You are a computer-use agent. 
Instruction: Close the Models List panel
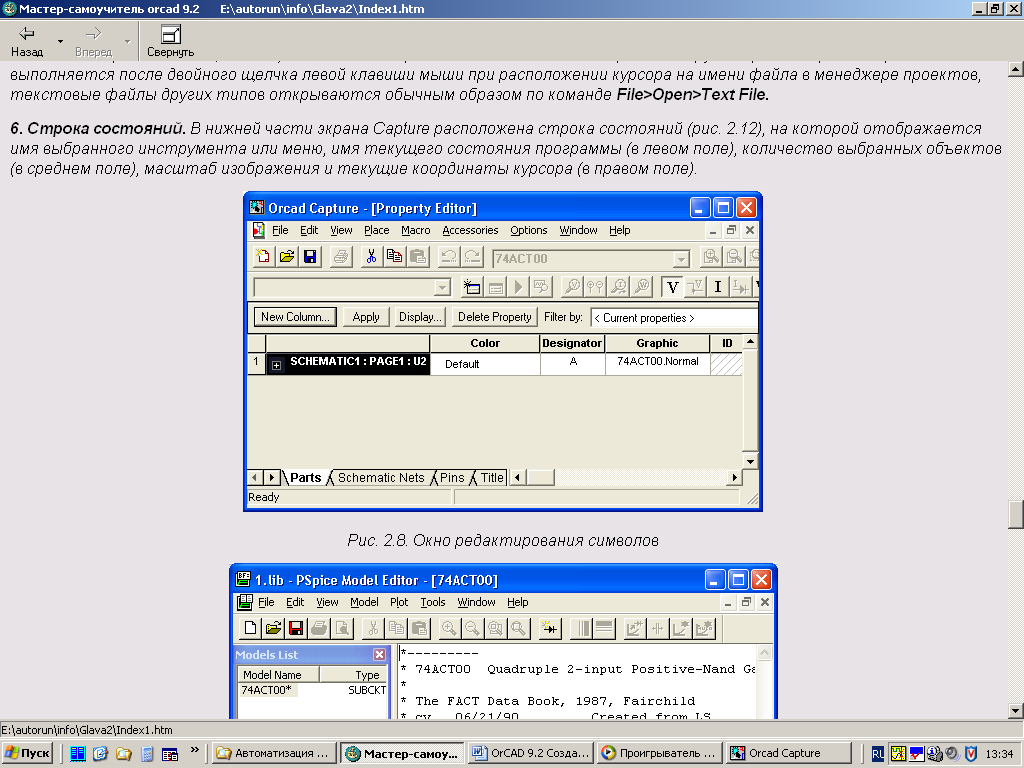tap(379, 654)
